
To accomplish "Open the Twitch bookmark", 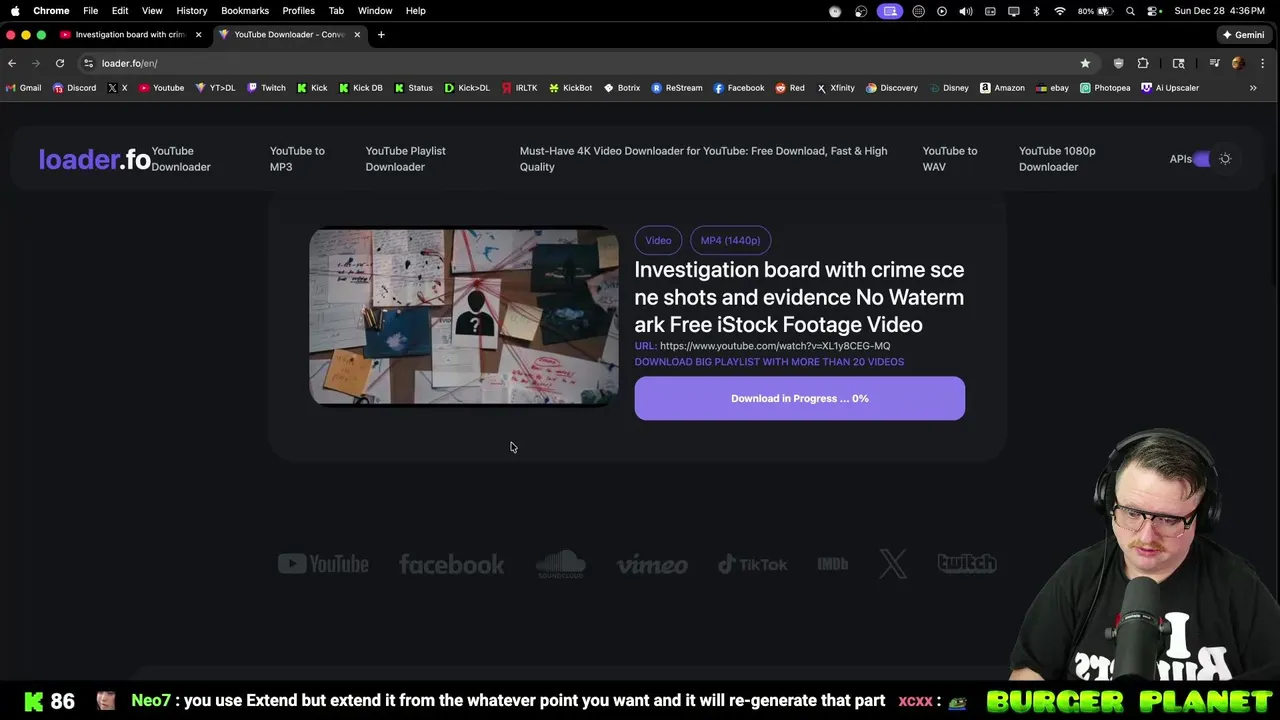I will [266, 88].
